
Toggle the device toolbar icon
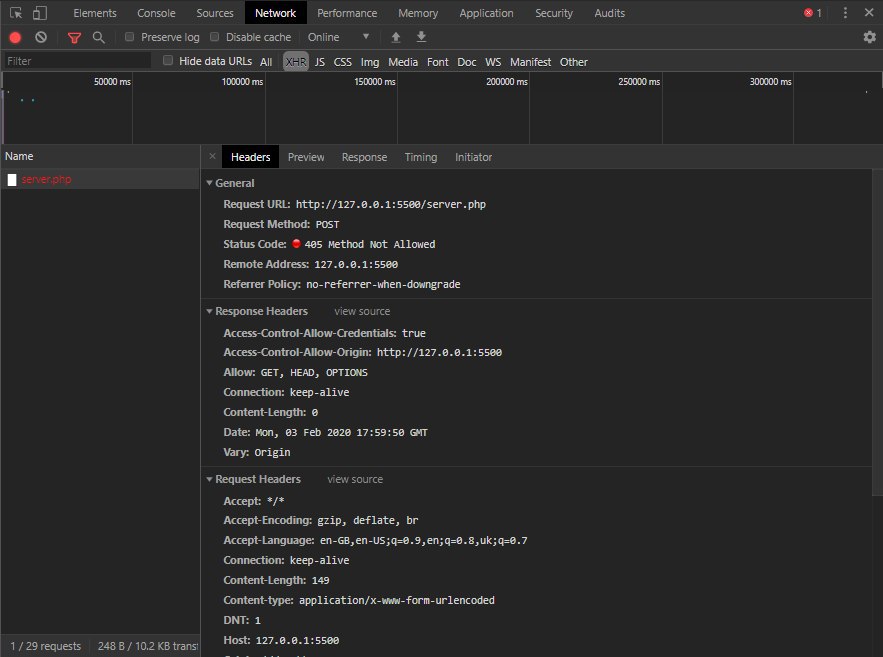tap(40, 13)
